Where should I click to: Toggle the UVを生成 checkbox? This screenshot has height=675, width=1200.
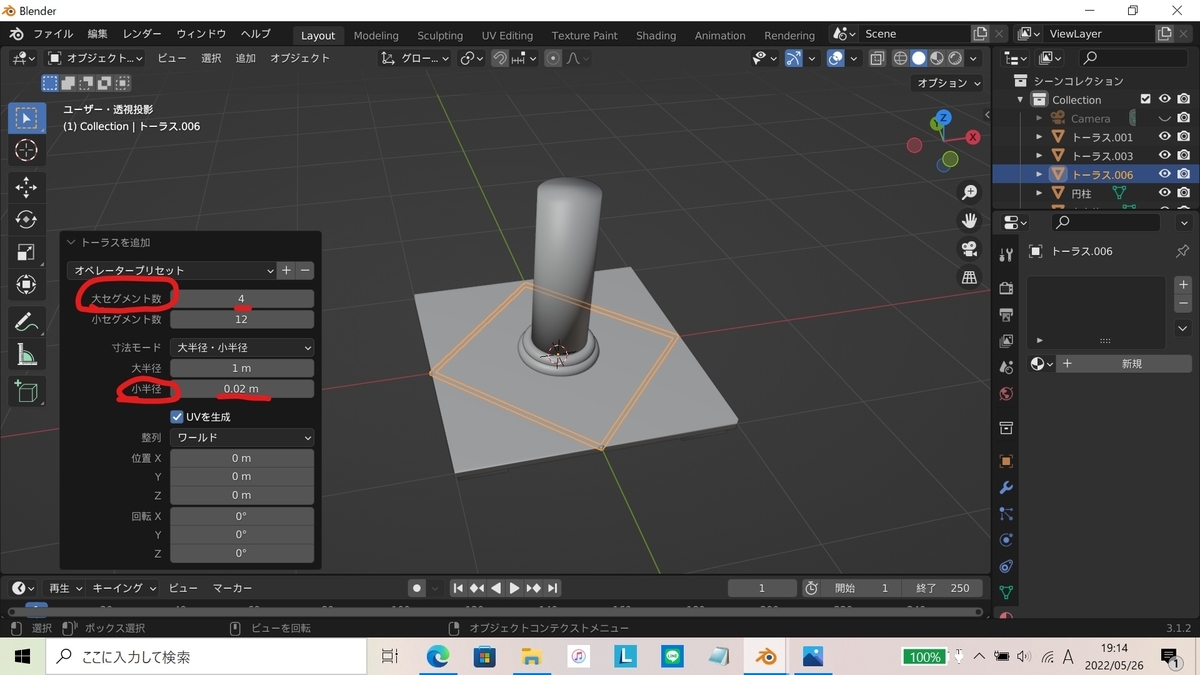coord(177,416)
